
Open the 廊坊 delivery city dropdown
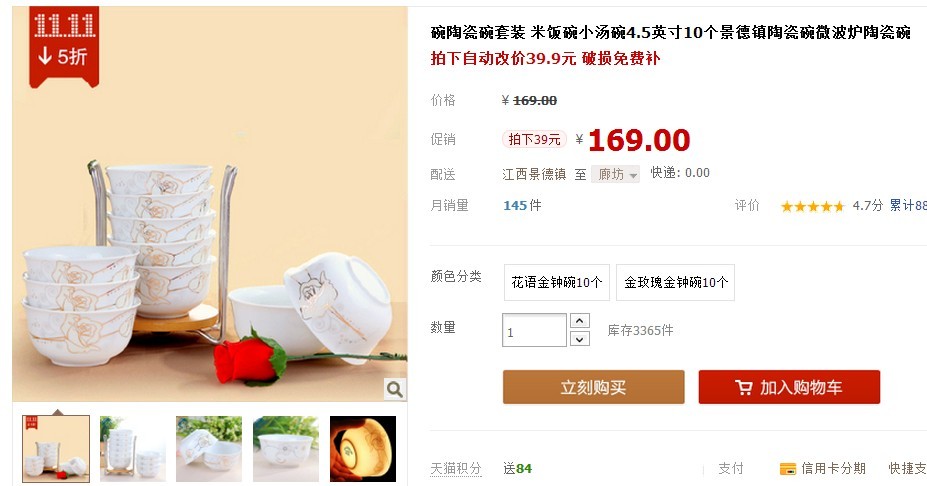tap(615, 174)
